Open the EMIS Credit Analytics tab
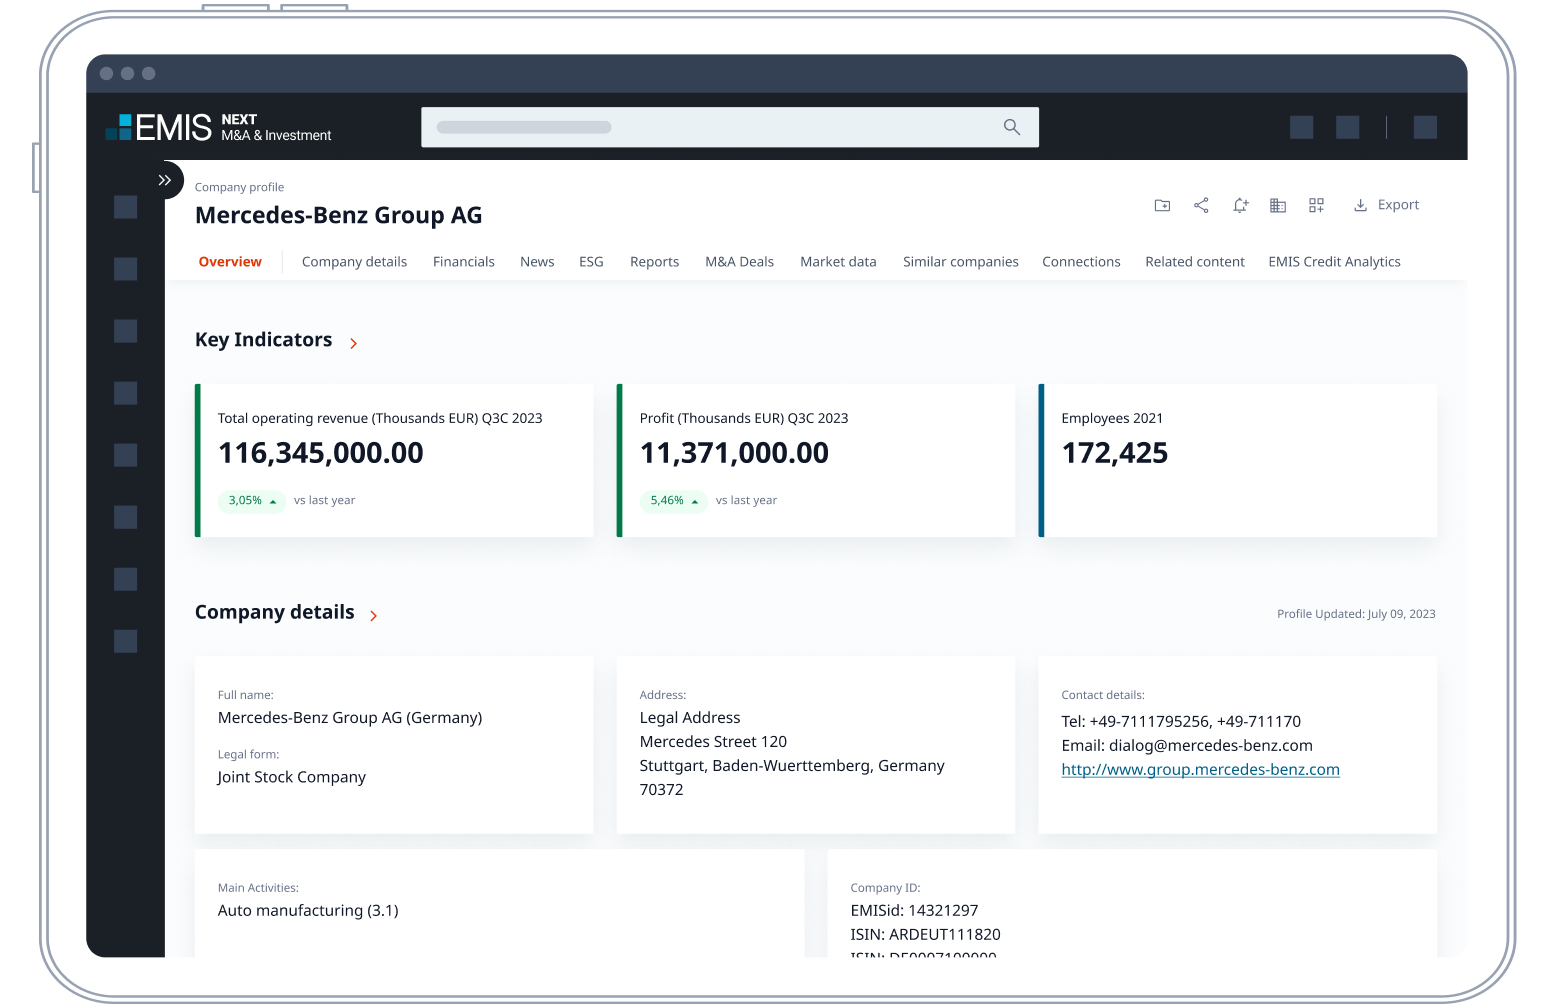Image resolution: width=1548 pixels, height=1008 pixels. click(x=1334, y=262)
